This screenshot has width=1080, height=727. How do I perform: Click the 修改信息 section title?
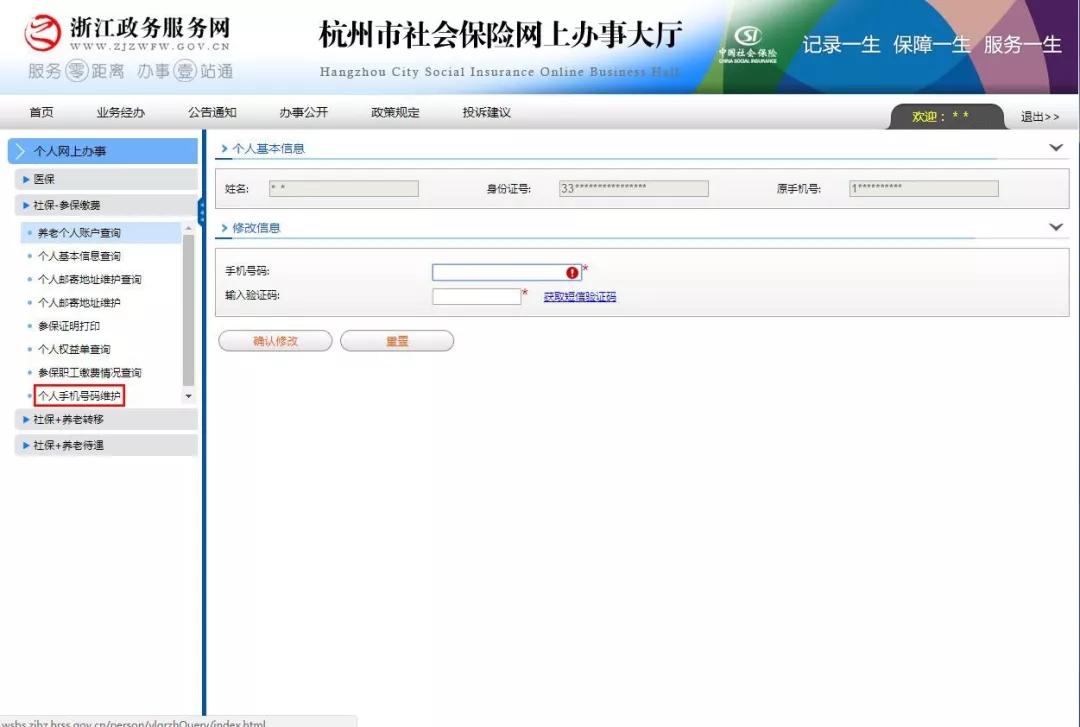coord(256,228)
